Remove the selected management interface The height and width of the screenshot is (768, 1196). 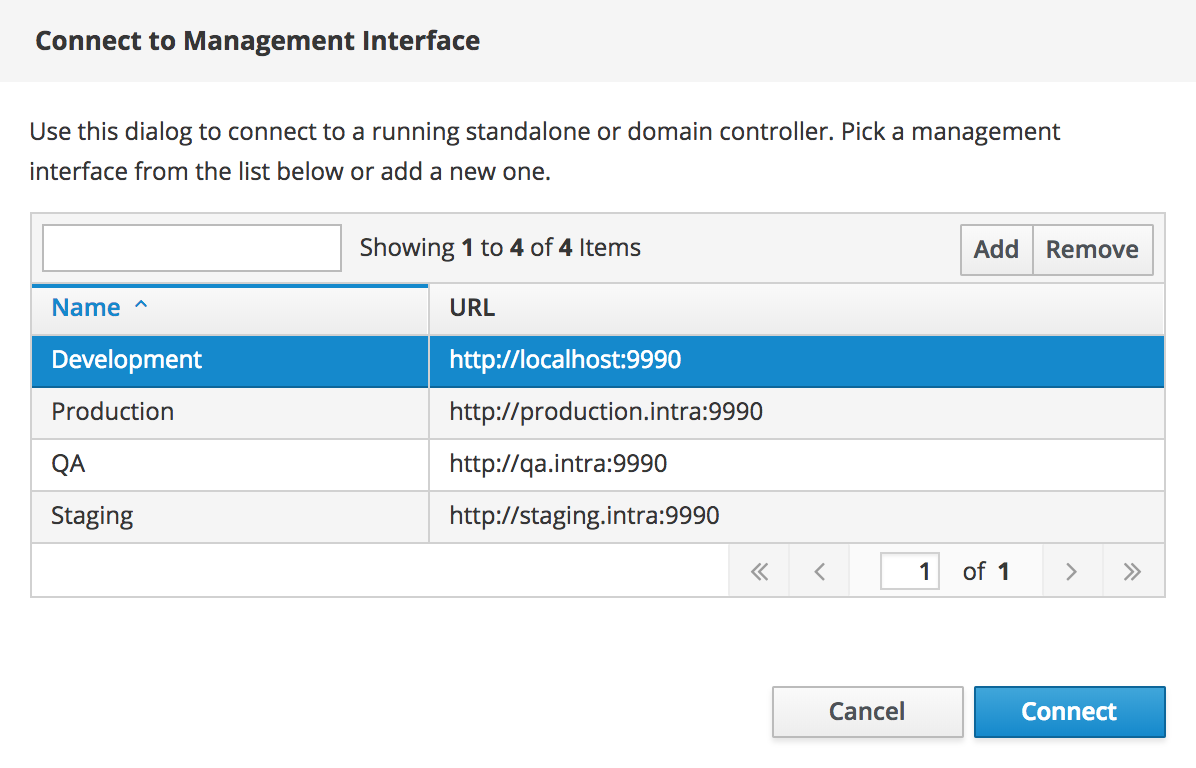[x=1092, y=249]
